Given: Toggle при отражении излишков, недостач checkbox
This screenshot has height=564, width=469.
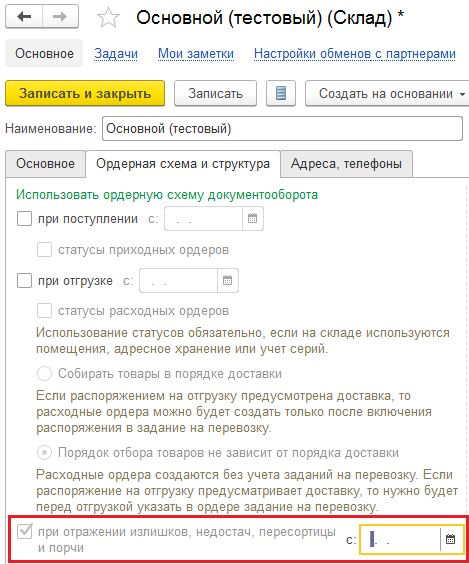Looking at the screenshot, I should 24,531.
